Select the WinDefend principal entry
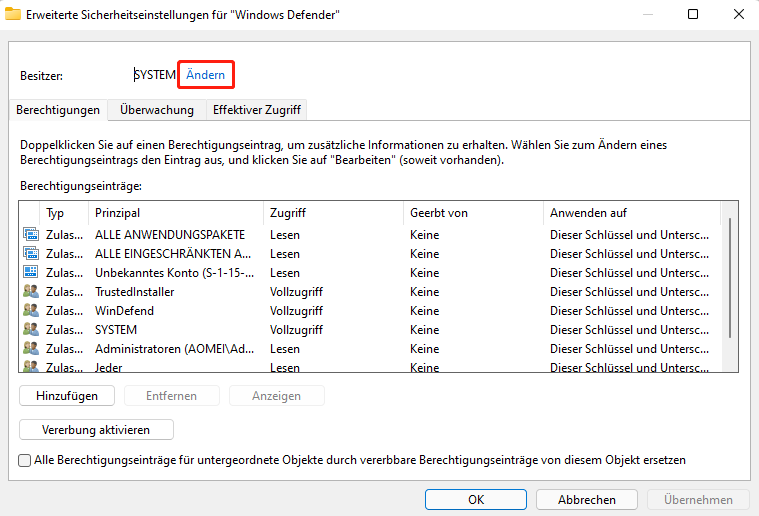 click(124, 310)
